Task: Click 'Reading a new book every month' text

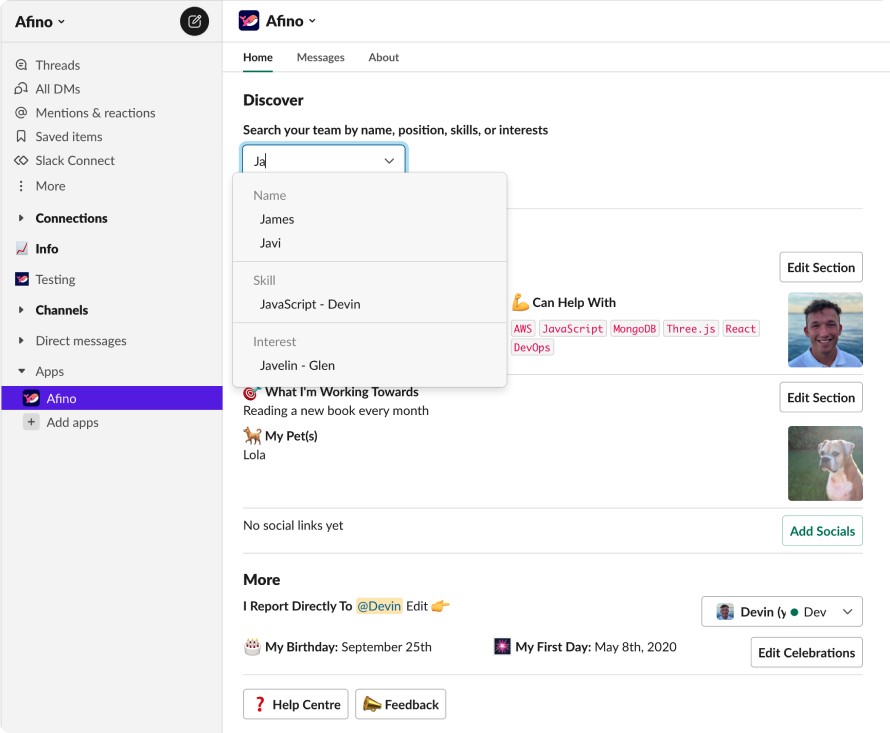Action: click(336, 411)
